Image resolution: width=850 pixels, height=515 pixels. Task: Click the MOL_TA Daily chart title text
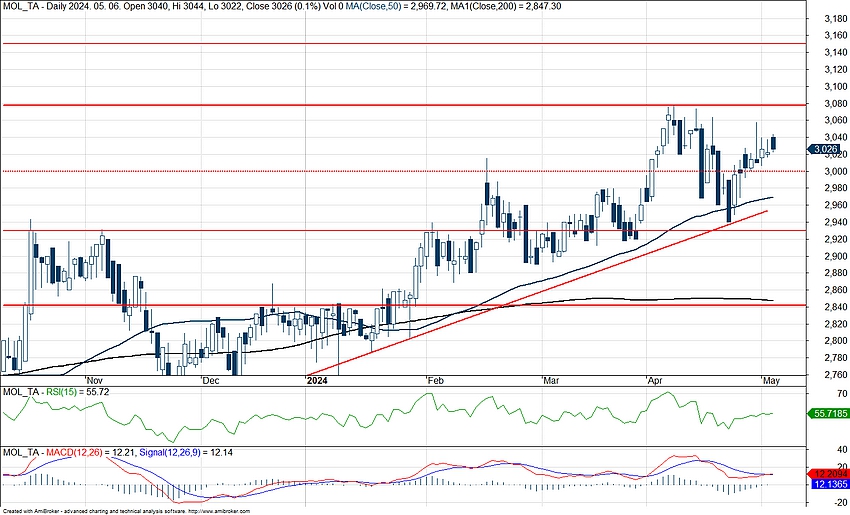171,7
